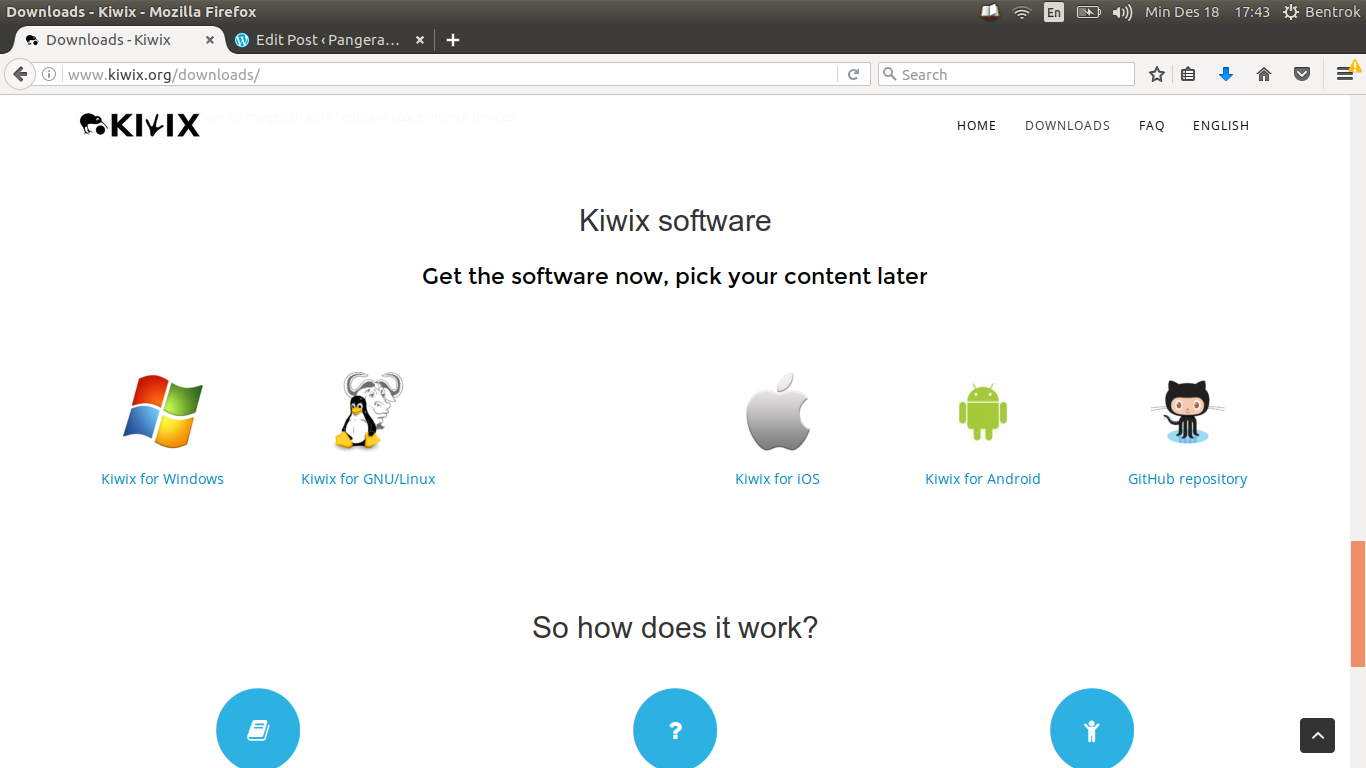
Task: Click the scroll-to-top arrow button
Action: (1317, 736)
